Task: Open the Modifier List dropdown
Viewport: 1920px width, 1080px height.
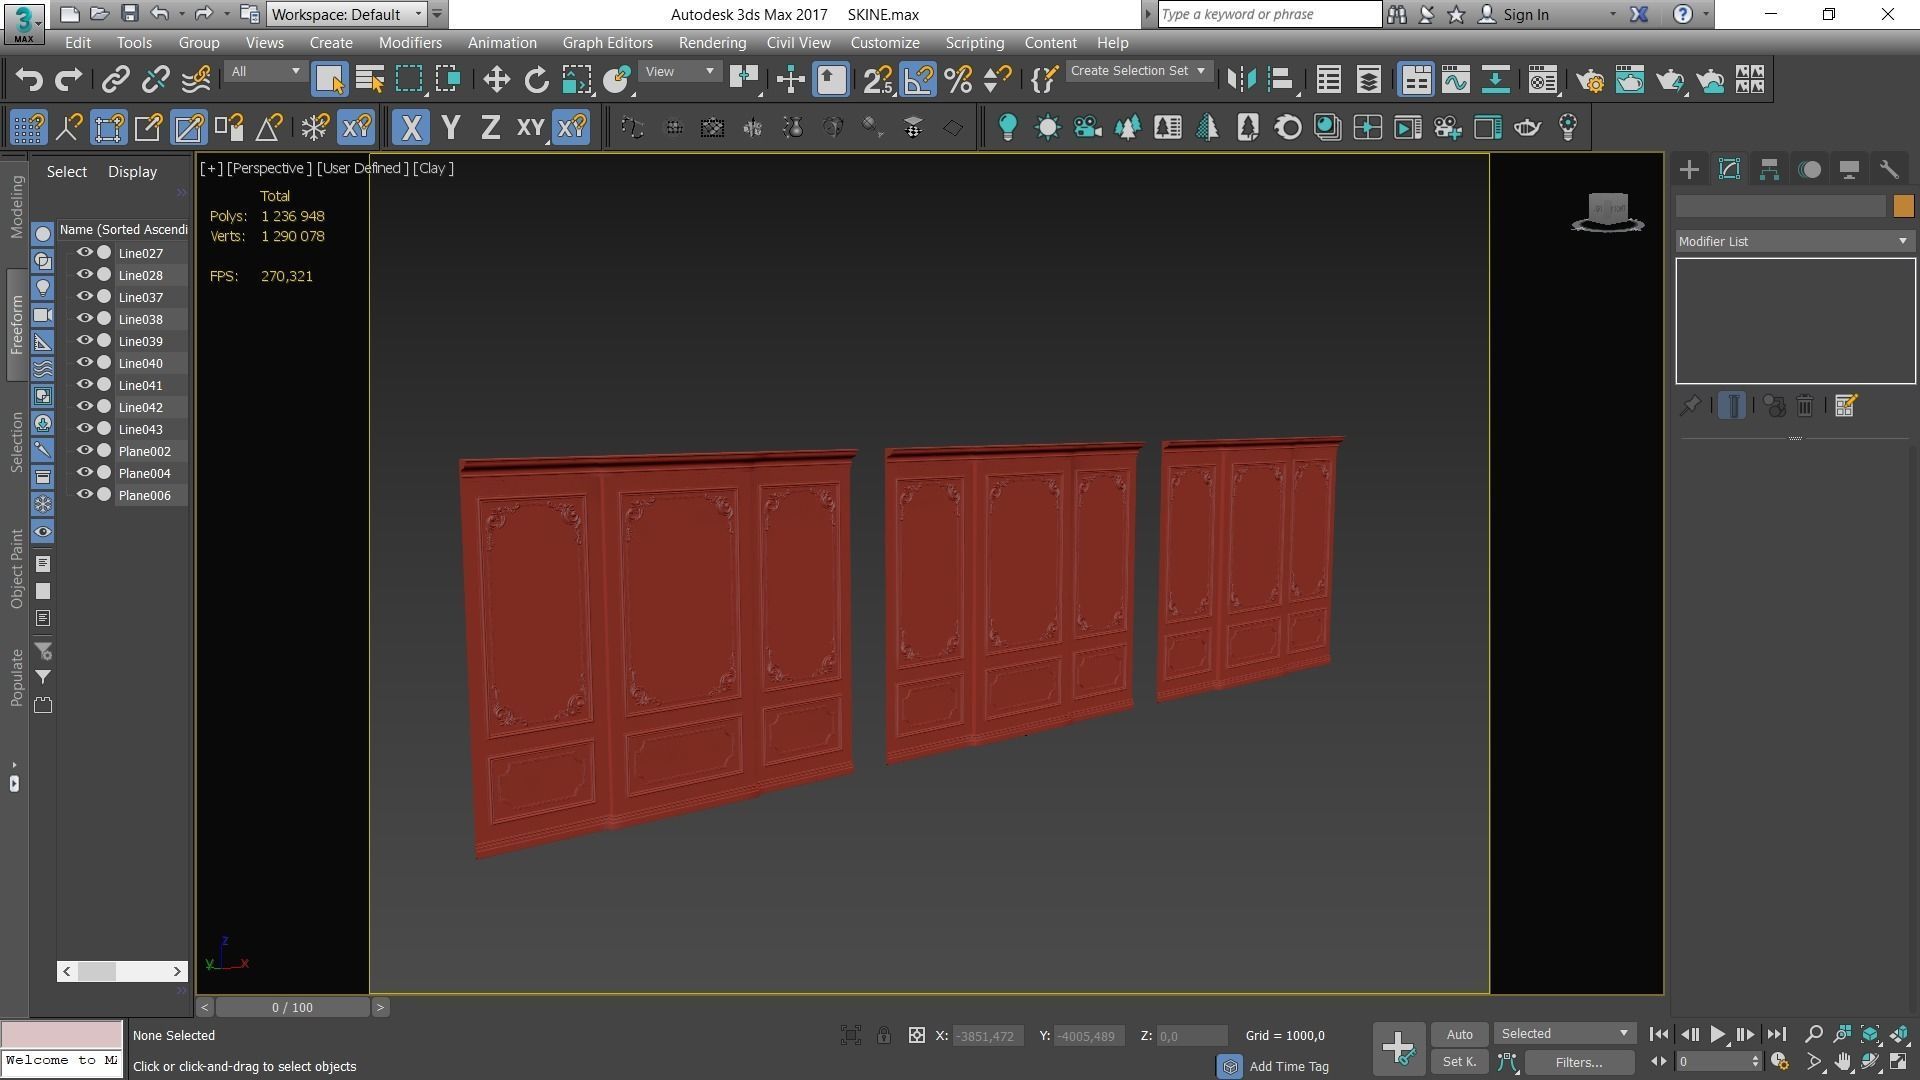Action: tap(1794, 242)
